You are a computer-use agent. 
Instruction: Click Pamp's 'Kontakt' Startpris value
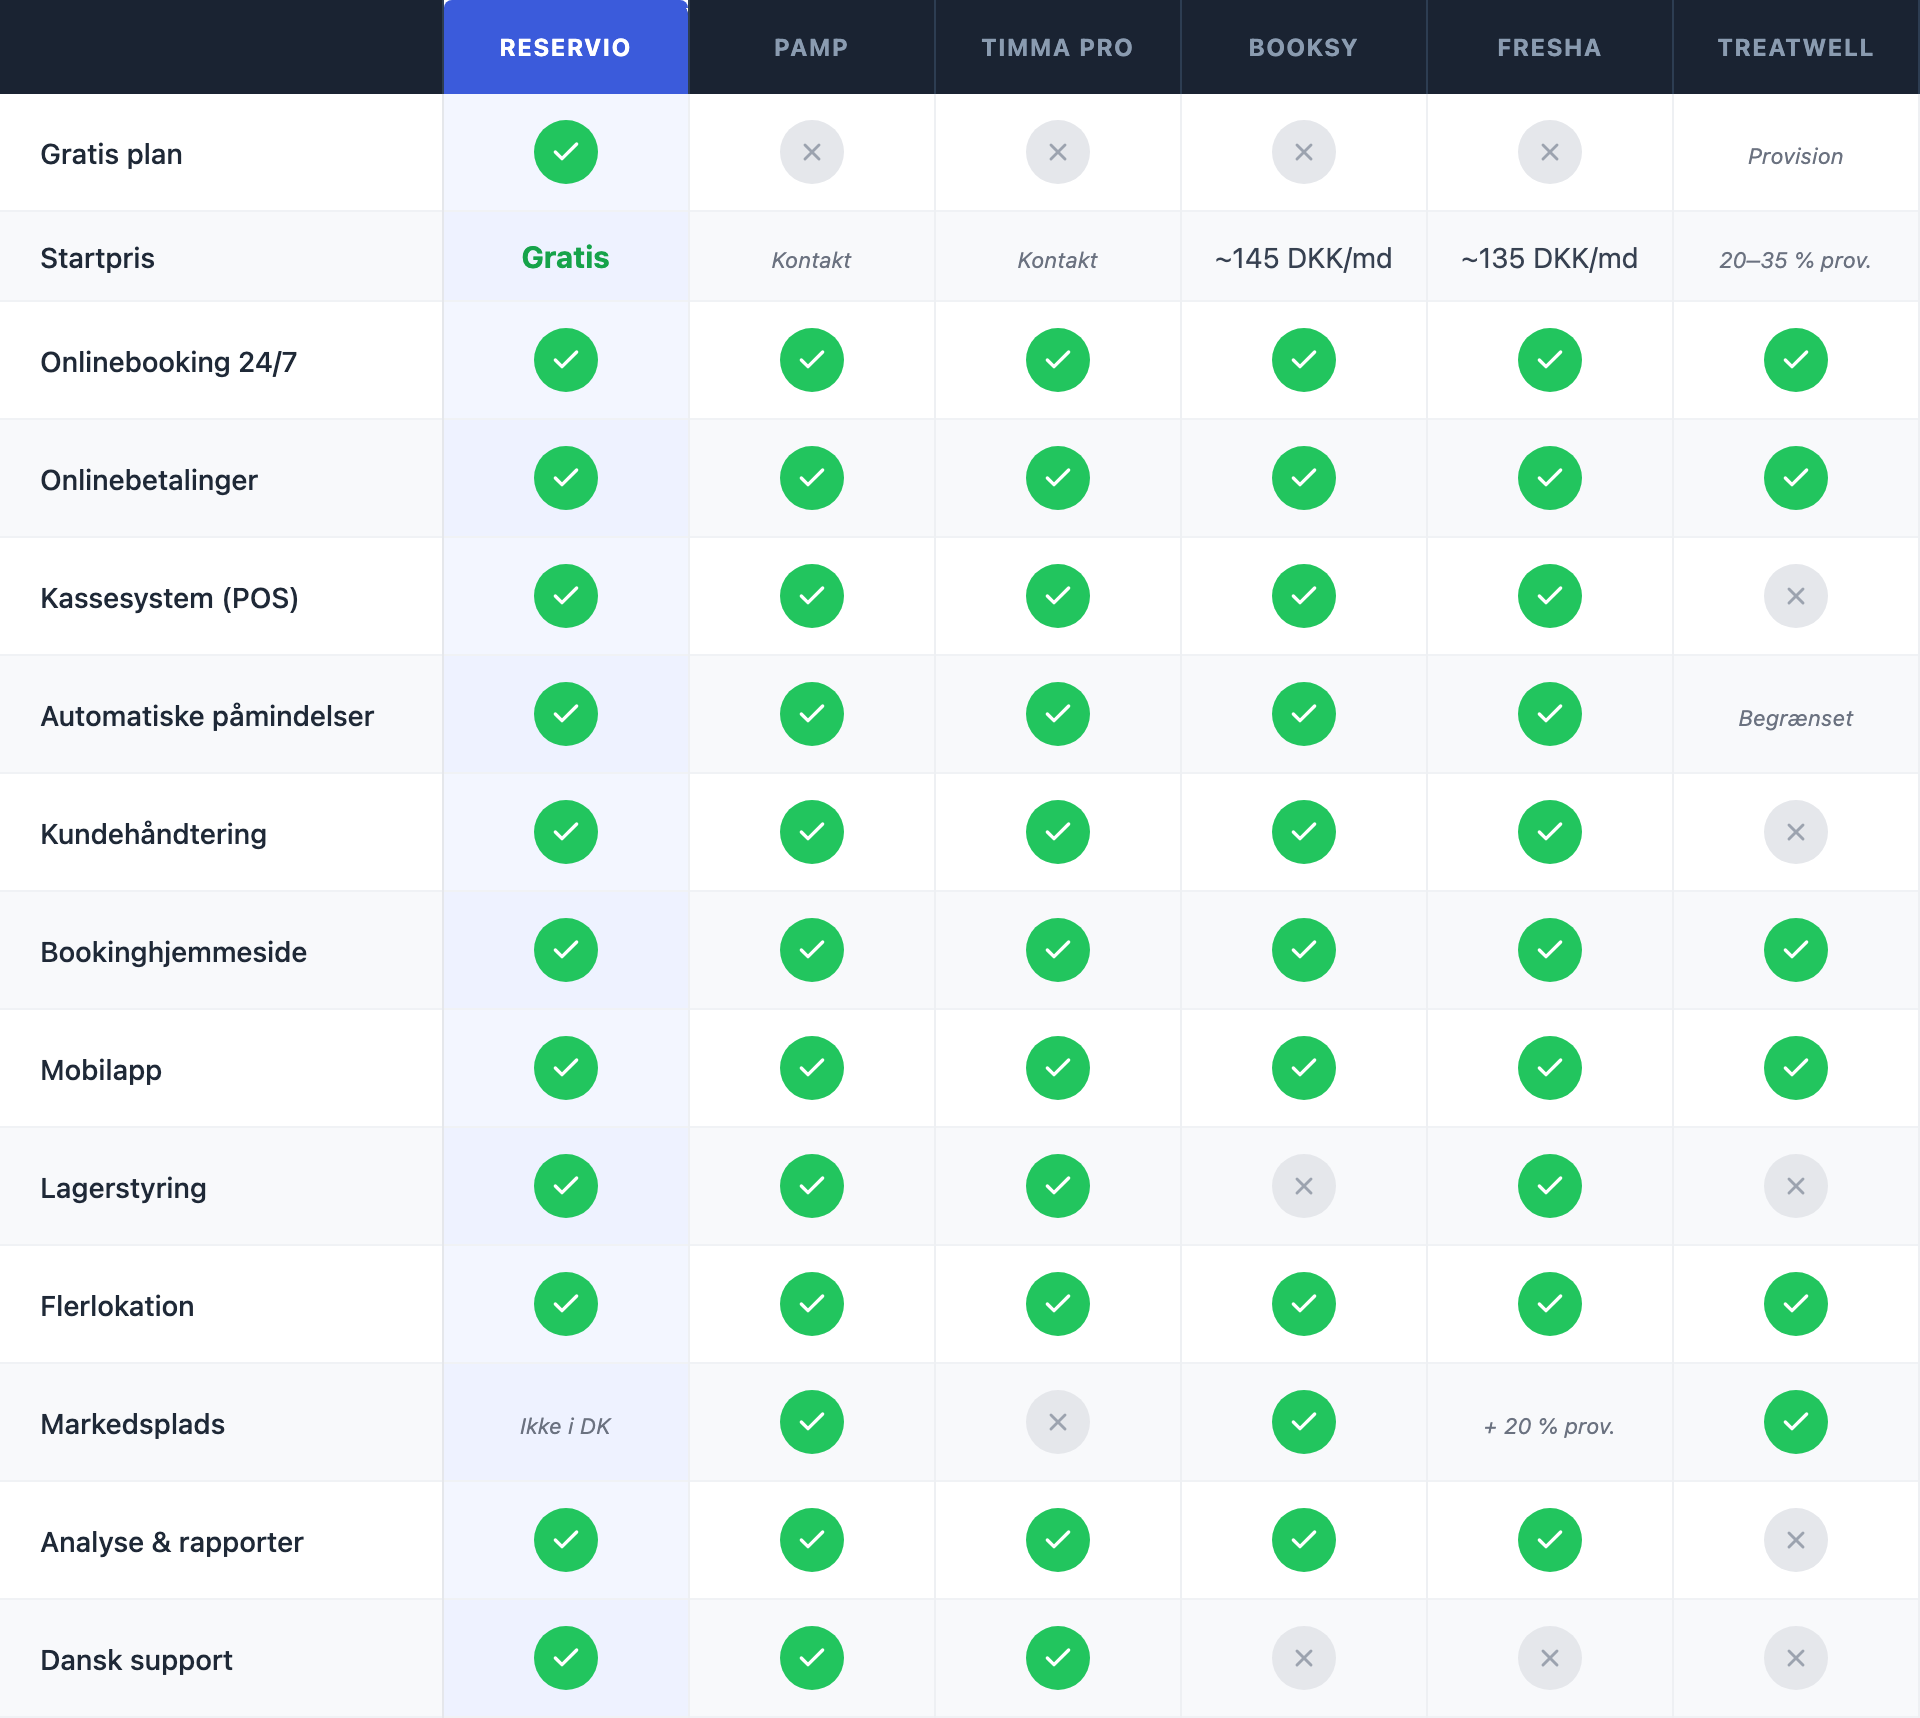point(811,260)
